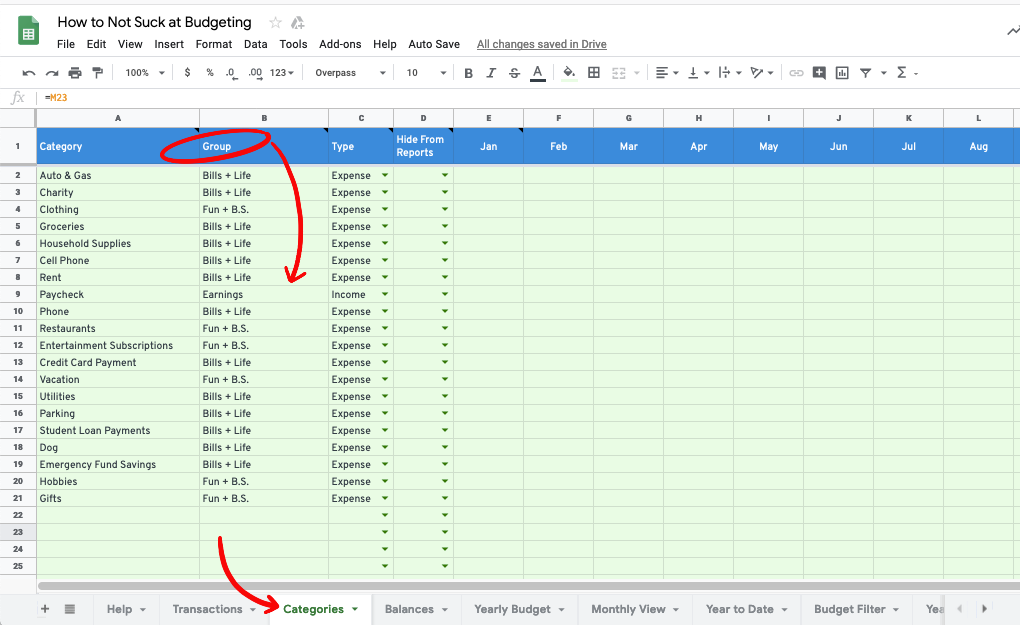Image resolution: width=1020 pixels, height=625 pixels.
Task: Open Hide From Reports dropdown for Charity row
Action: pos(445,193)
